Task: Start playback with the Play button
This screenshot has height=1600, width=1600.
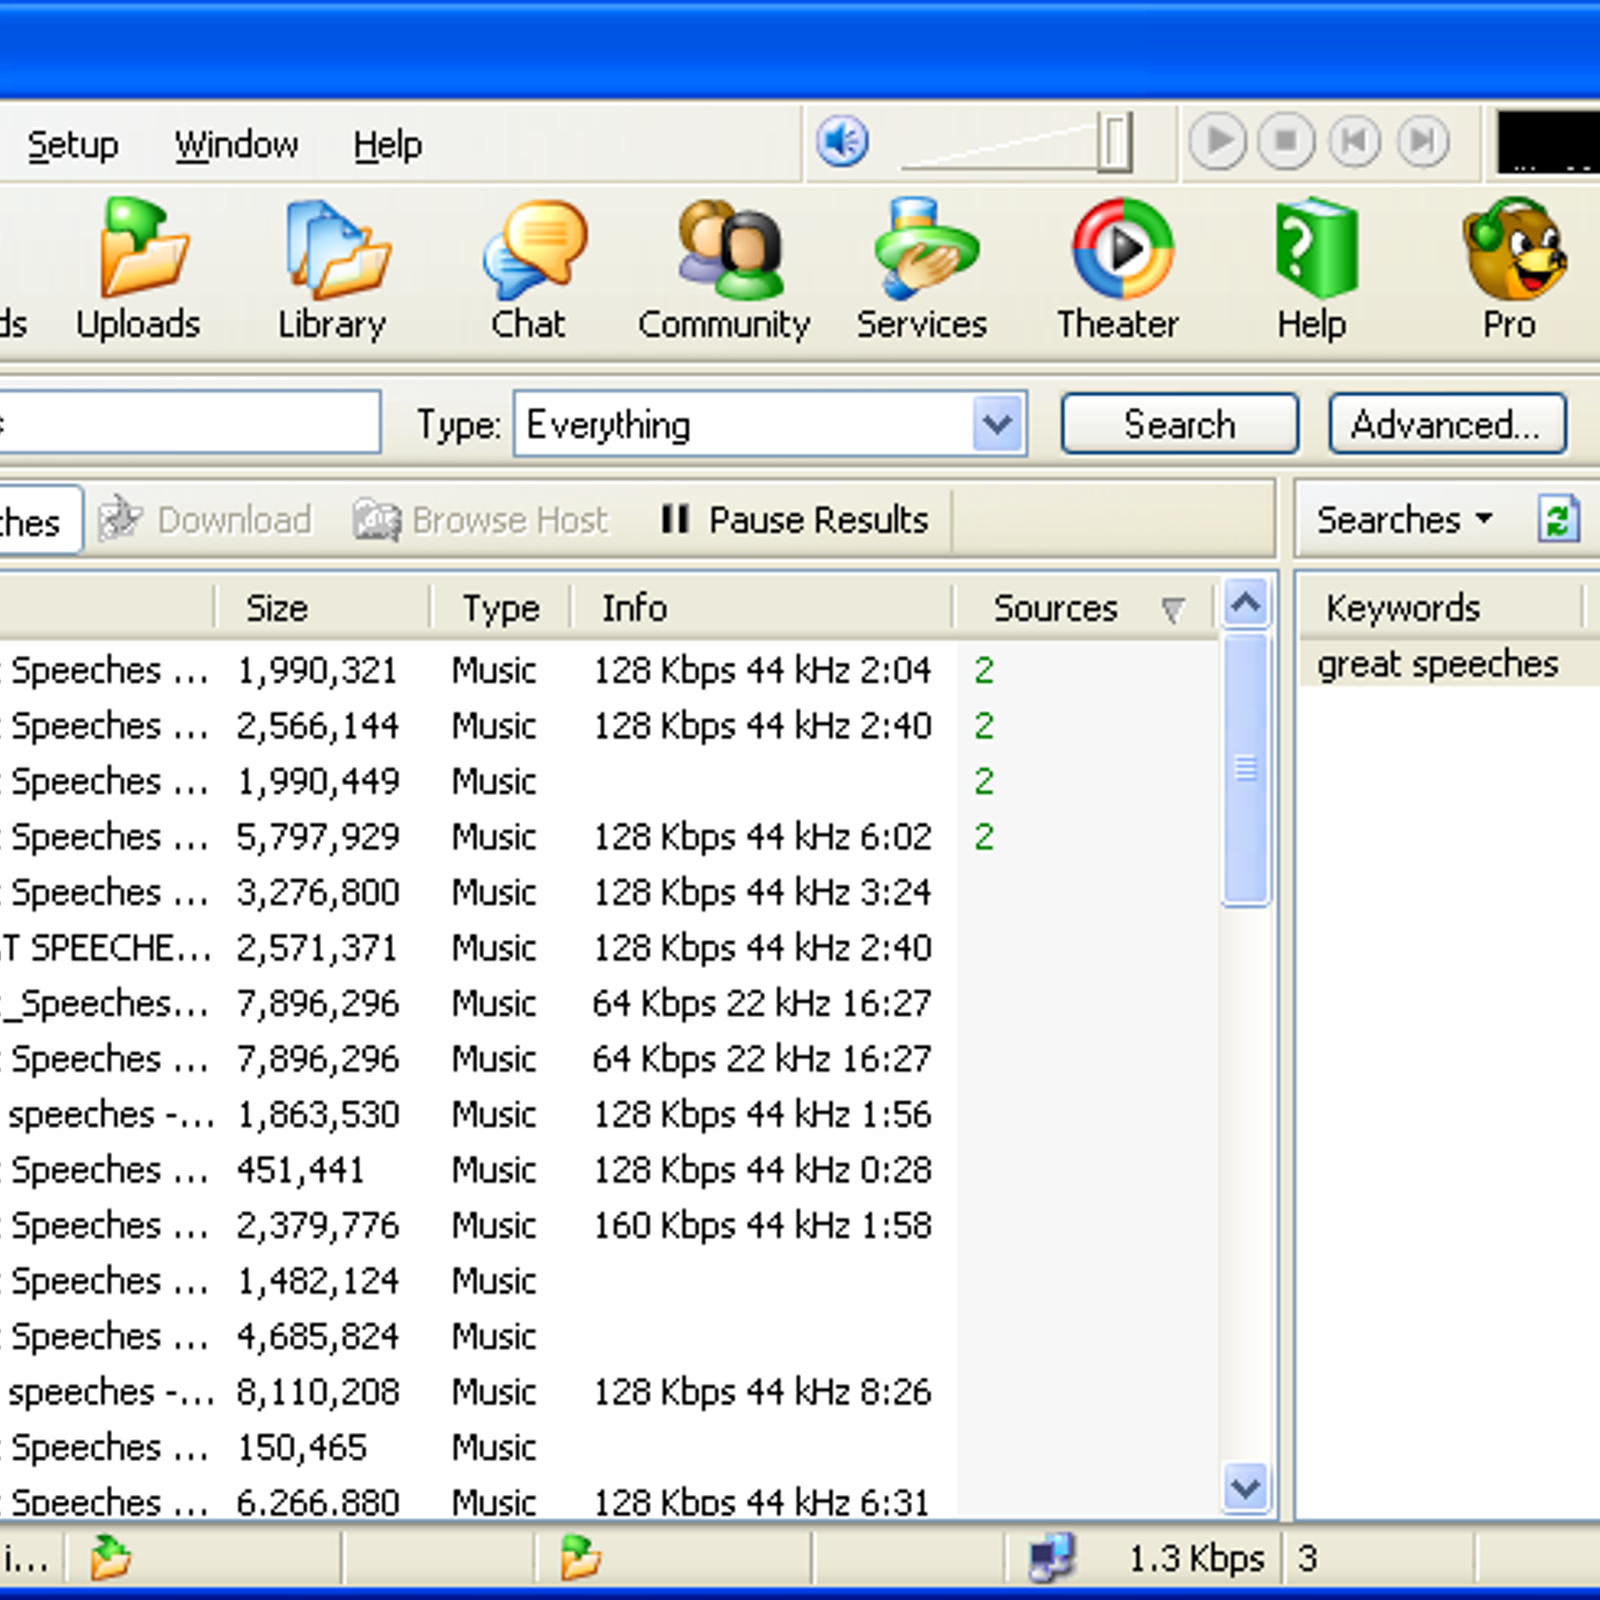Action: pyautogui.click(x=1217, y=141)
